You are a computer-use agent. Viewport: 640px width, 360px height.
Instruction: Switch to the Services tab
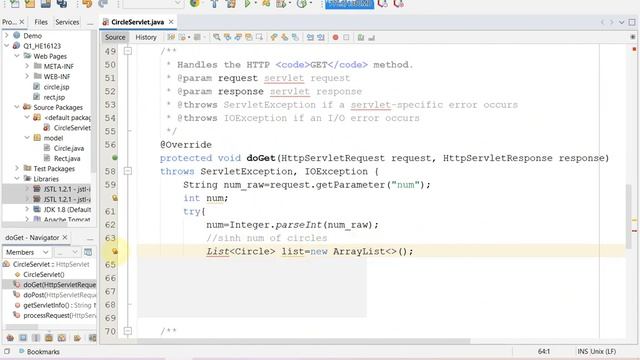point(67,22)
